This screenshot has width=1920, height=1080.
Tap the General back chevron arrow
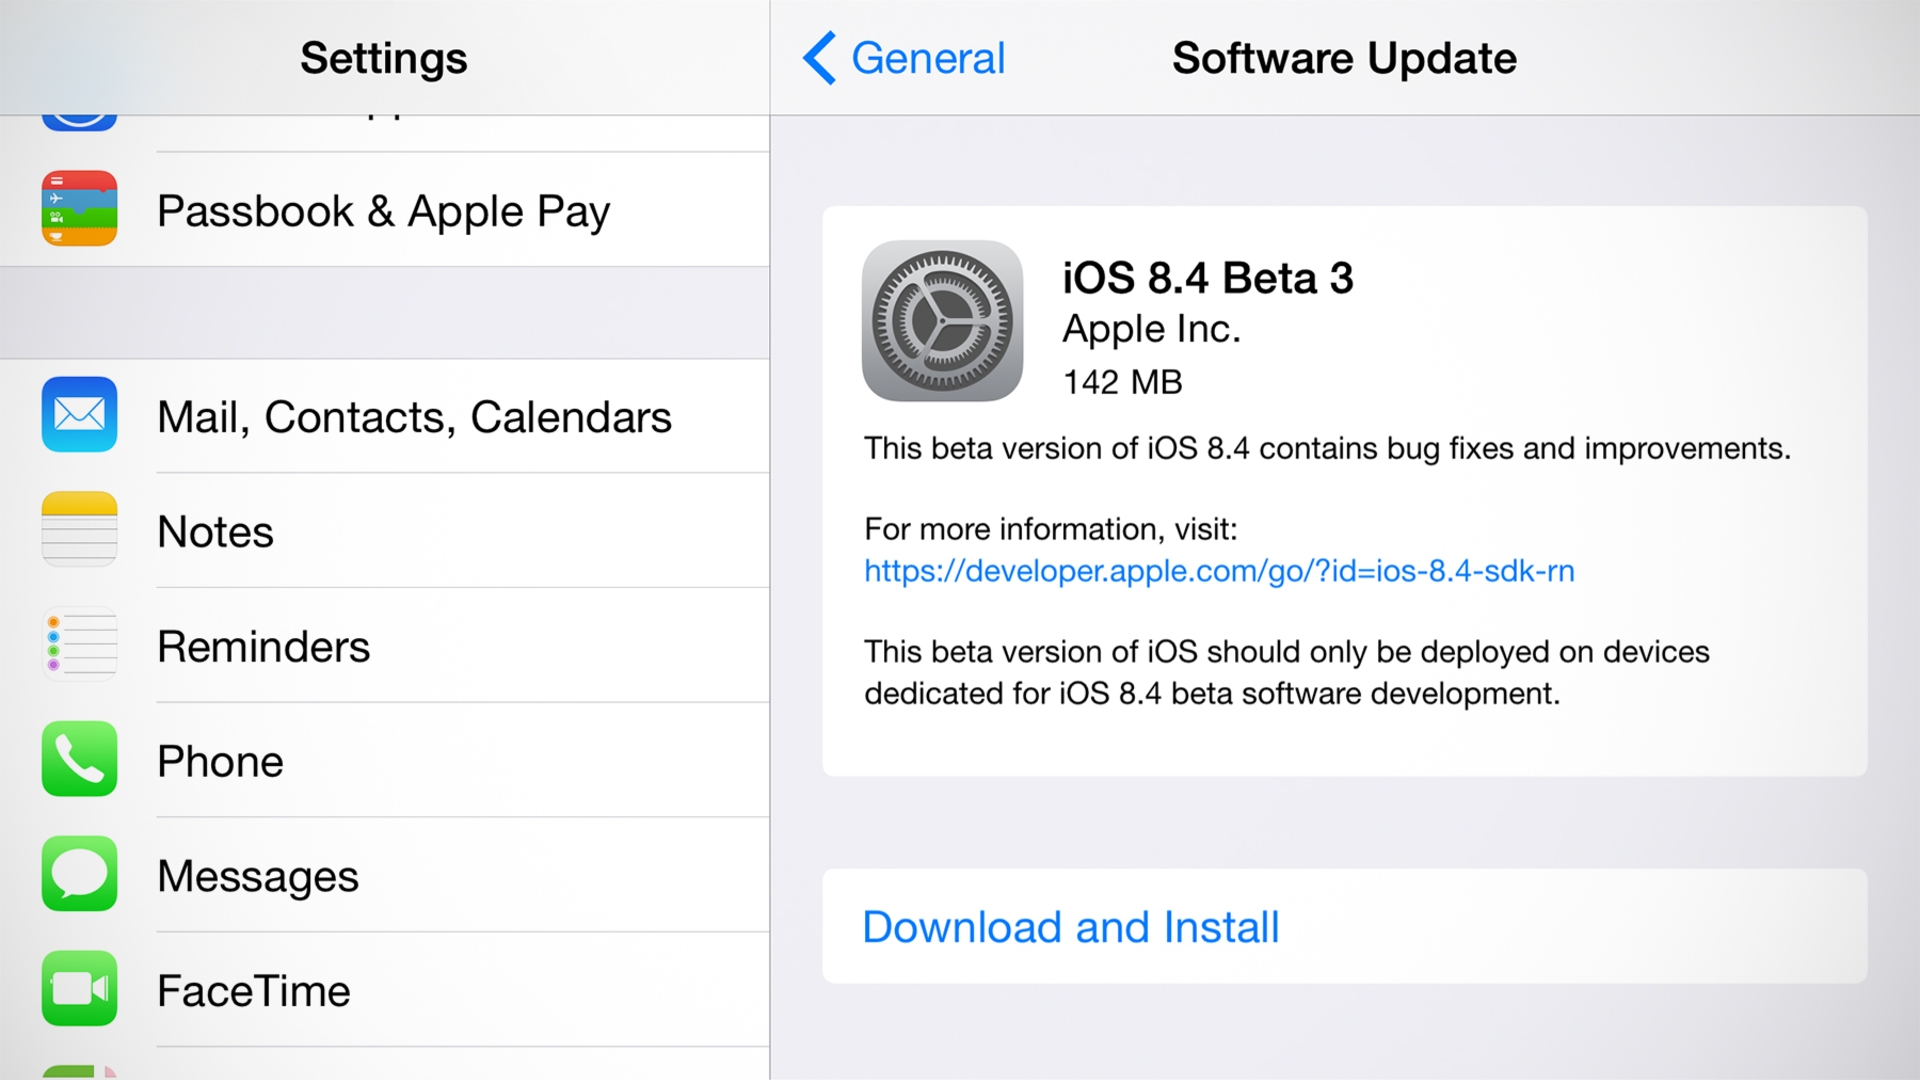click(819, 57)
